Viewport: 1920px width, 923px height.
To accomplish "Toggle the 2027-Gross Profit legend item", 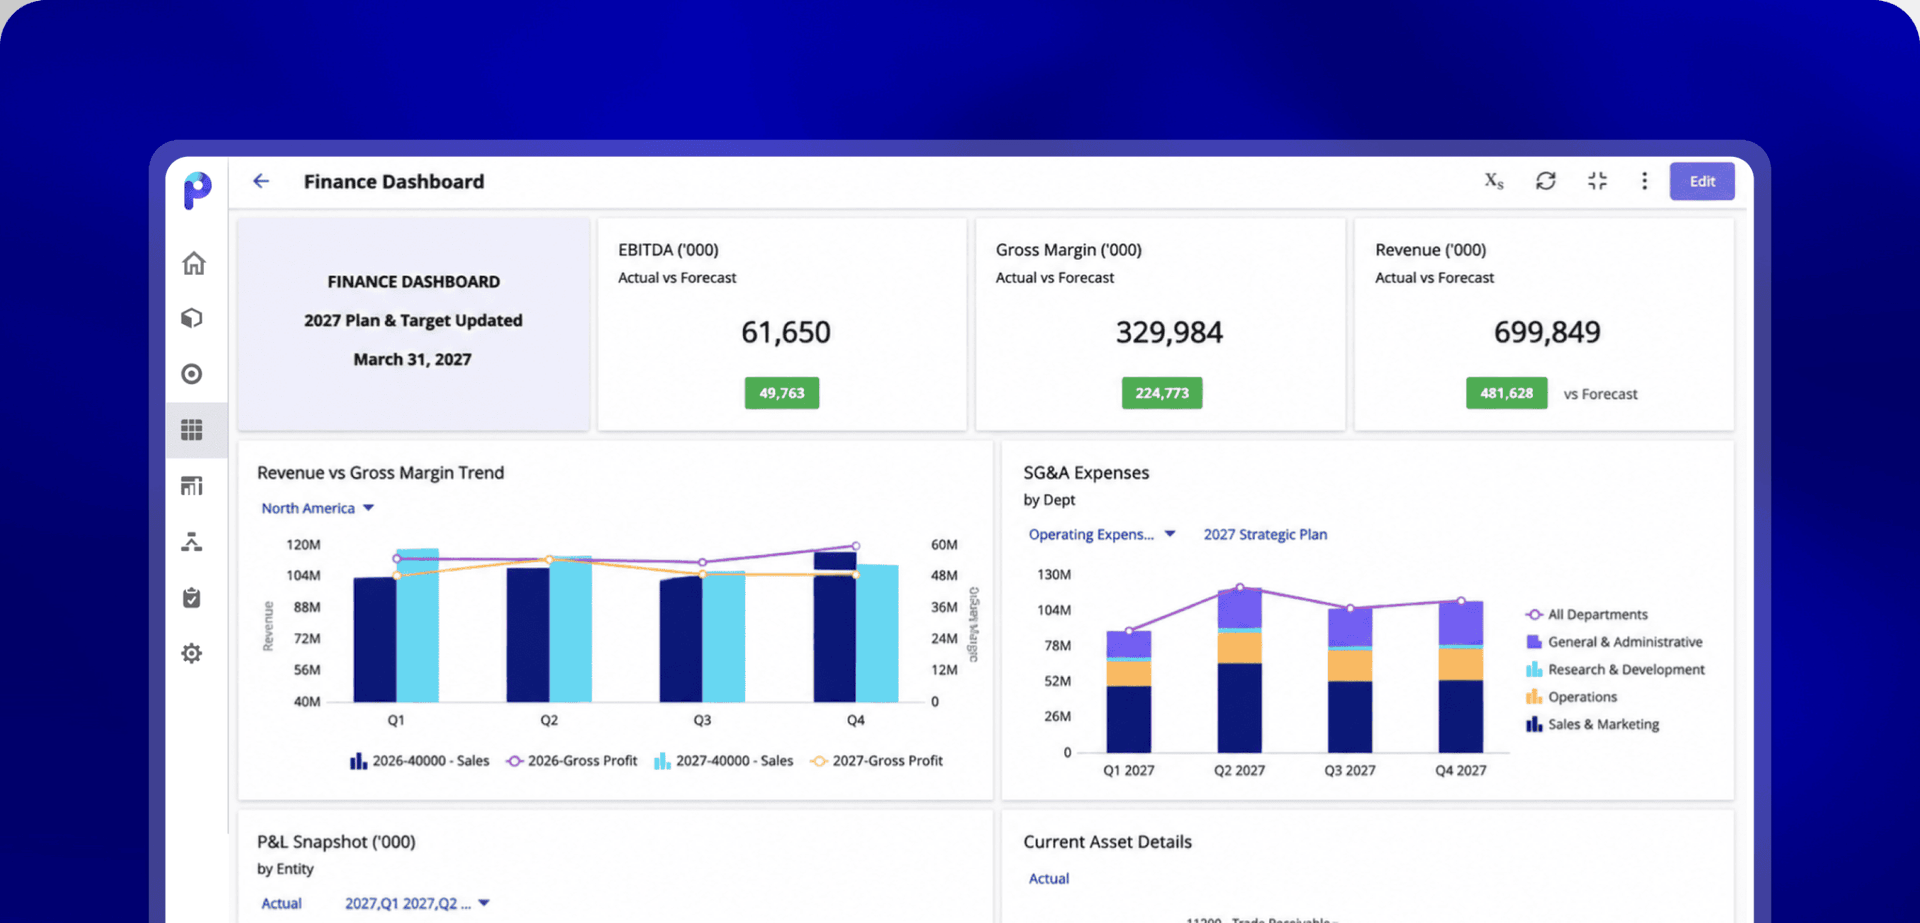I will pyautogui.click(x=876, y=761).
